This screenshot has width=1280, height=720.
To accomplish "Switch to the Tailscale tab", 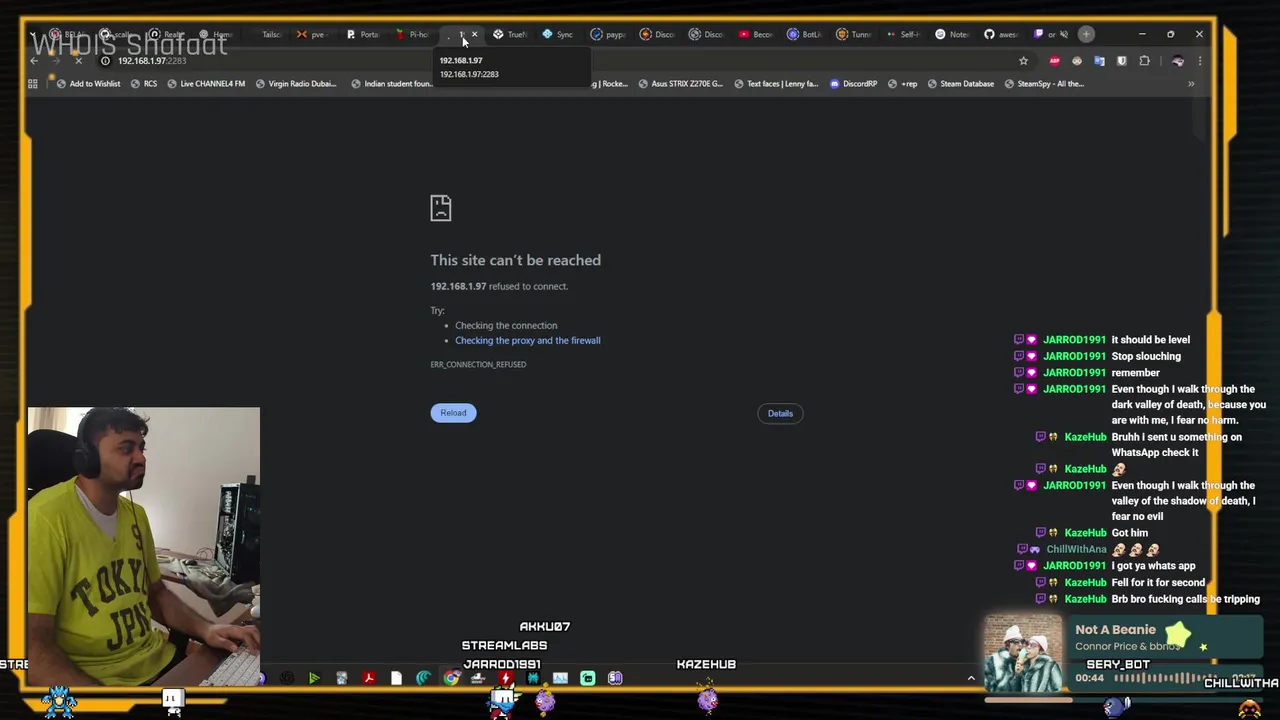I will (265, 34).
